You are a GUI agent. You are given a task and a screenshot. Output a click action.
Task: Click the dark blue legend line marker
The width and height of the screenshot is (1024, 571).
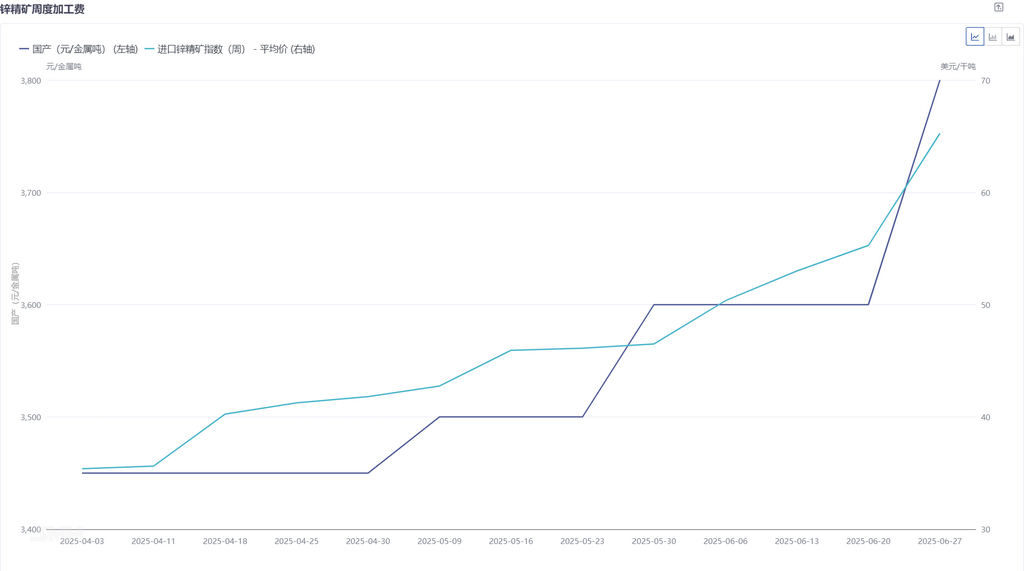tap(24, 49)
